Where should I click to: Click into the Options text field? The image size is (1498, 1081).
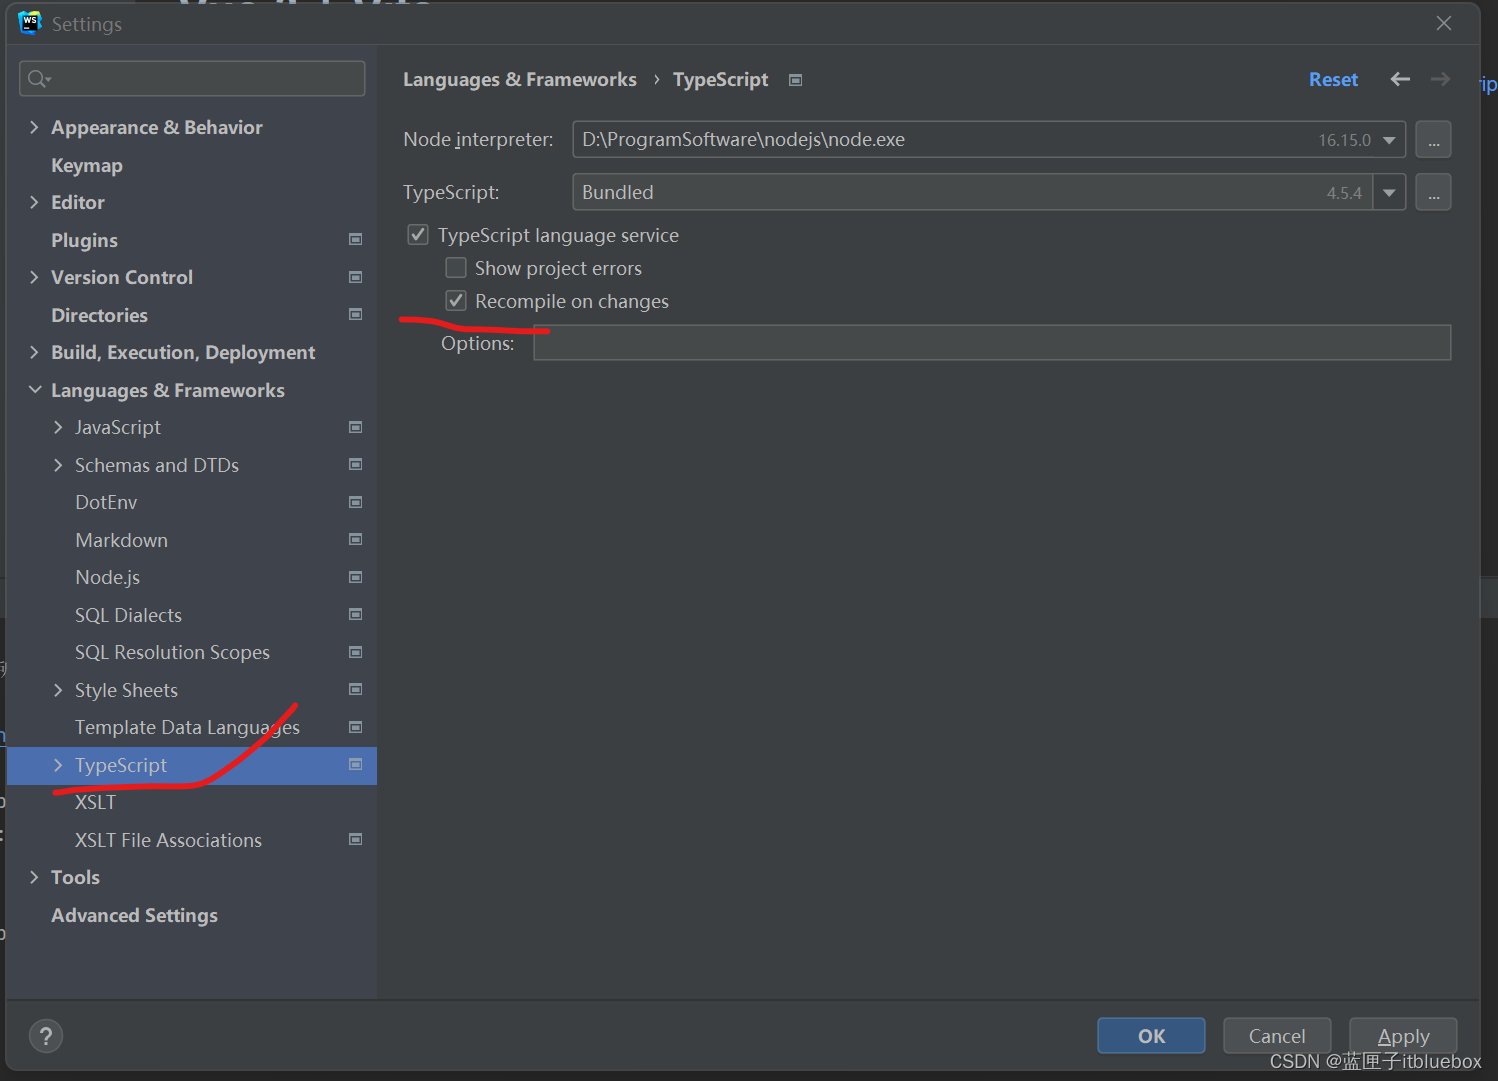[992, 343]
